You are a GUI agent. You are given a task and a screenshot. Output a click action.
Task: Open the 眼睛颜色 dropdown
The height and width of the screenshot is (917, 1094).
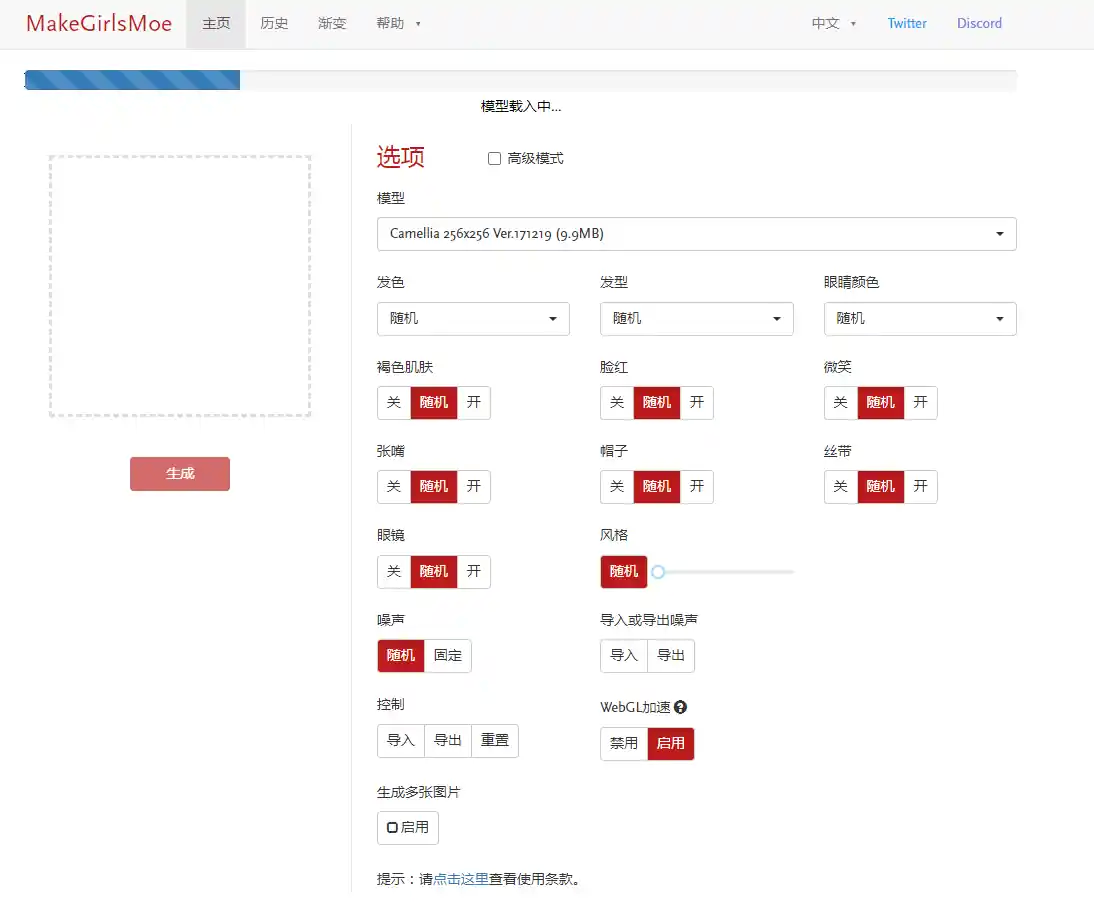tap(920, 318)
